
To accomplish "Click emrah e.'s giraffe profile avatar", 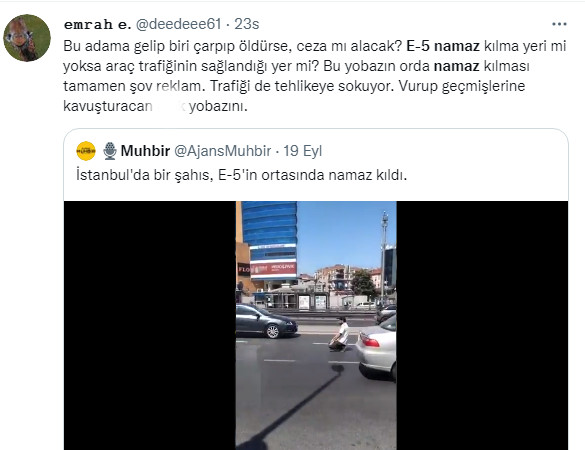I will (27, 38).
